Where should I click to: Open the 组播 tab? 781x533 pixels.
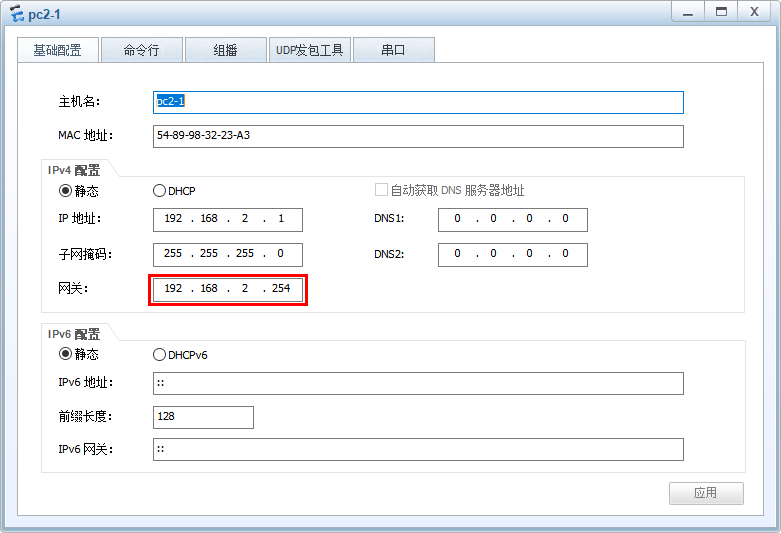[x=226, y=50]
